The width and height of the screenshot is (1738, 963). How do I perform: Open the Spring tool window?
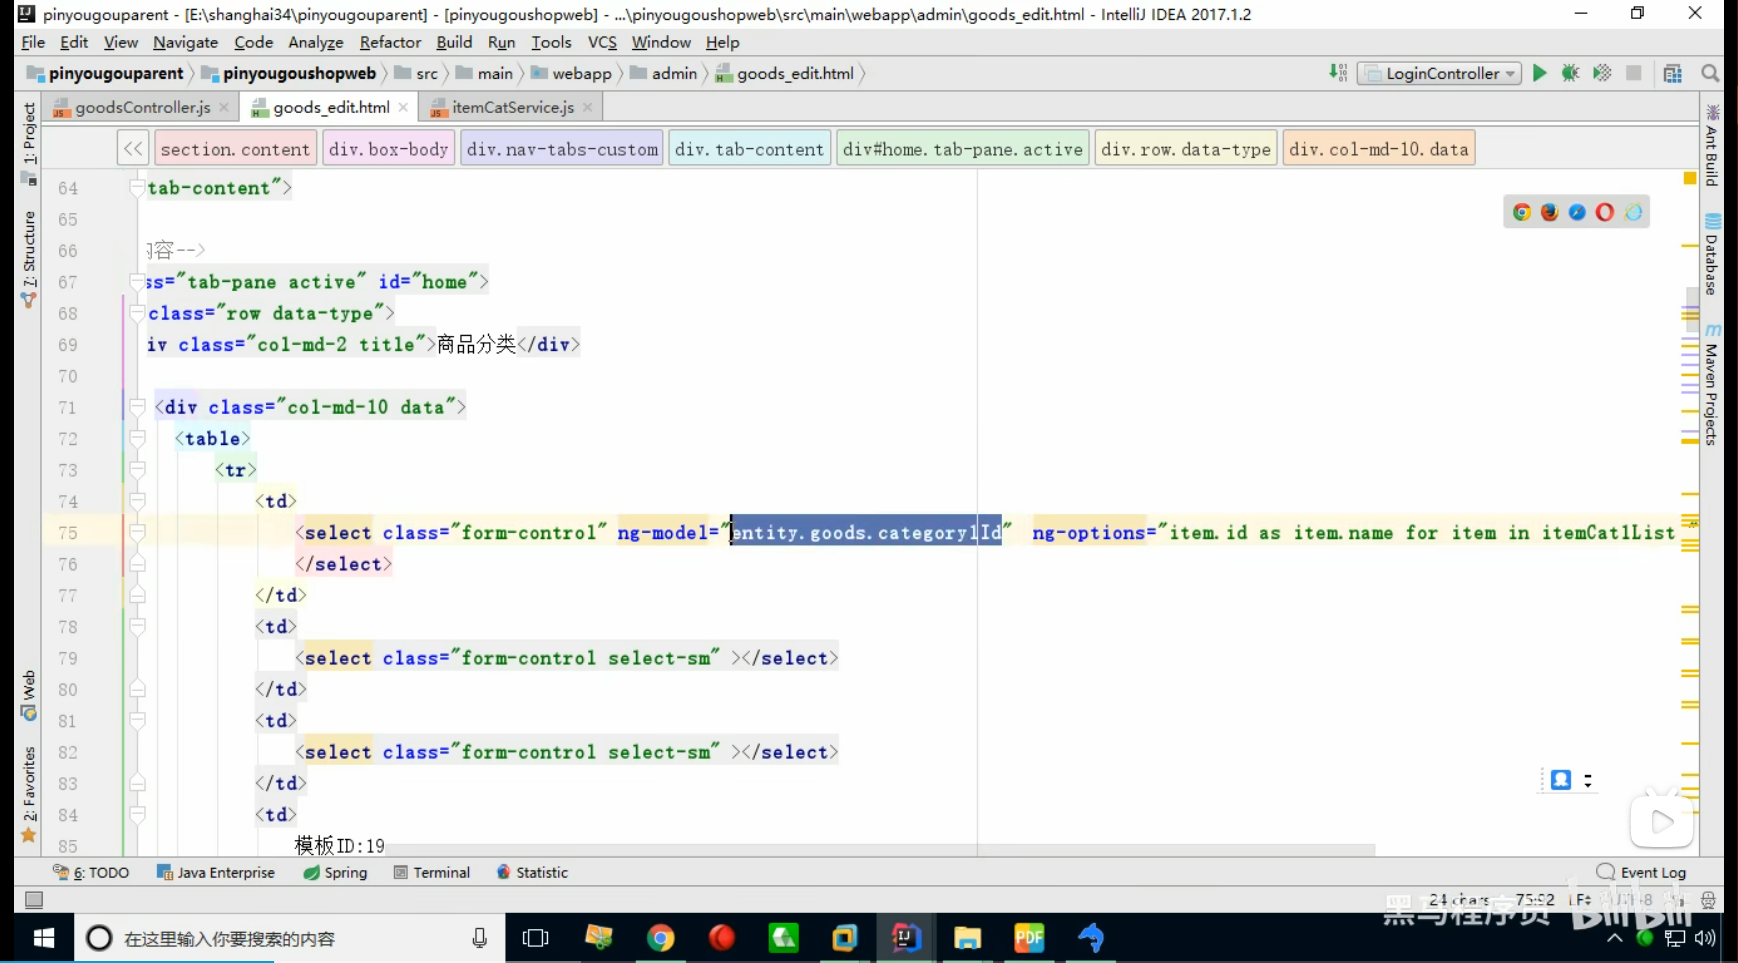(335, 872)
